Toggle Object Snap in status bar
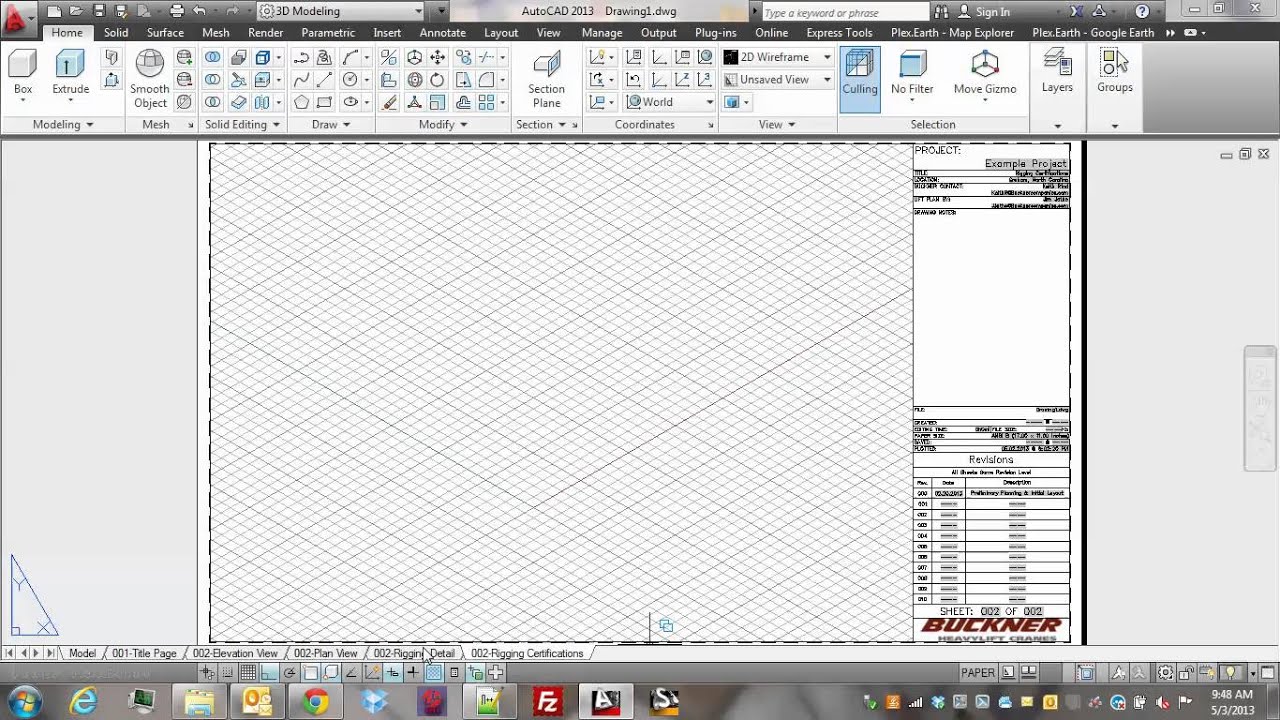1280x720 pixels. [310, 673]
